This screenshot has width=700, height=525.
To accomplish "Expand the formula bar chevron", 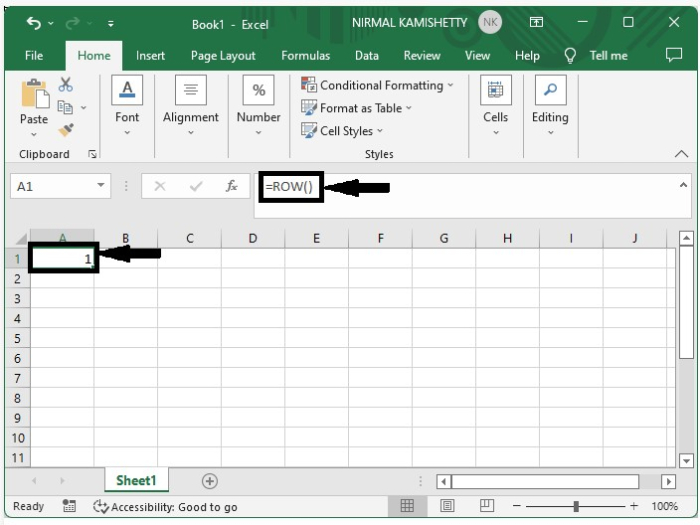I will point(683,185).
